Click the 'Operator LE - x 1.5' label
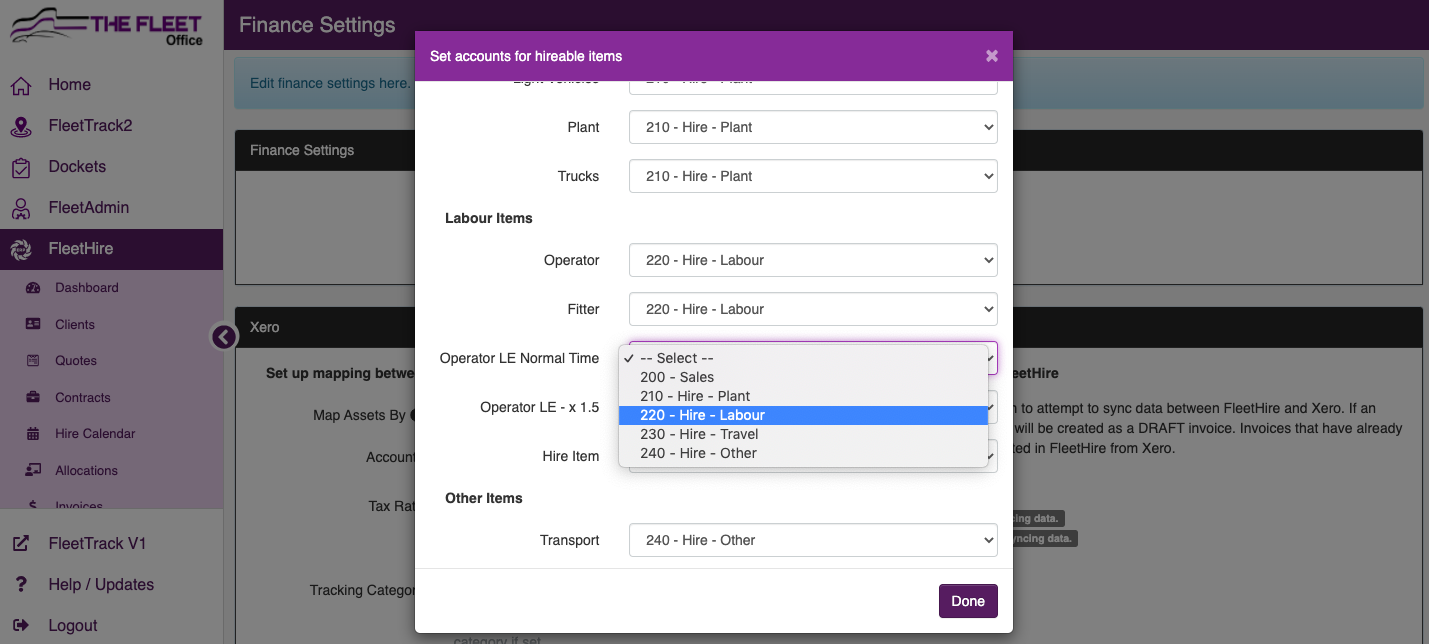1429x644 pixels. (540, 407)
